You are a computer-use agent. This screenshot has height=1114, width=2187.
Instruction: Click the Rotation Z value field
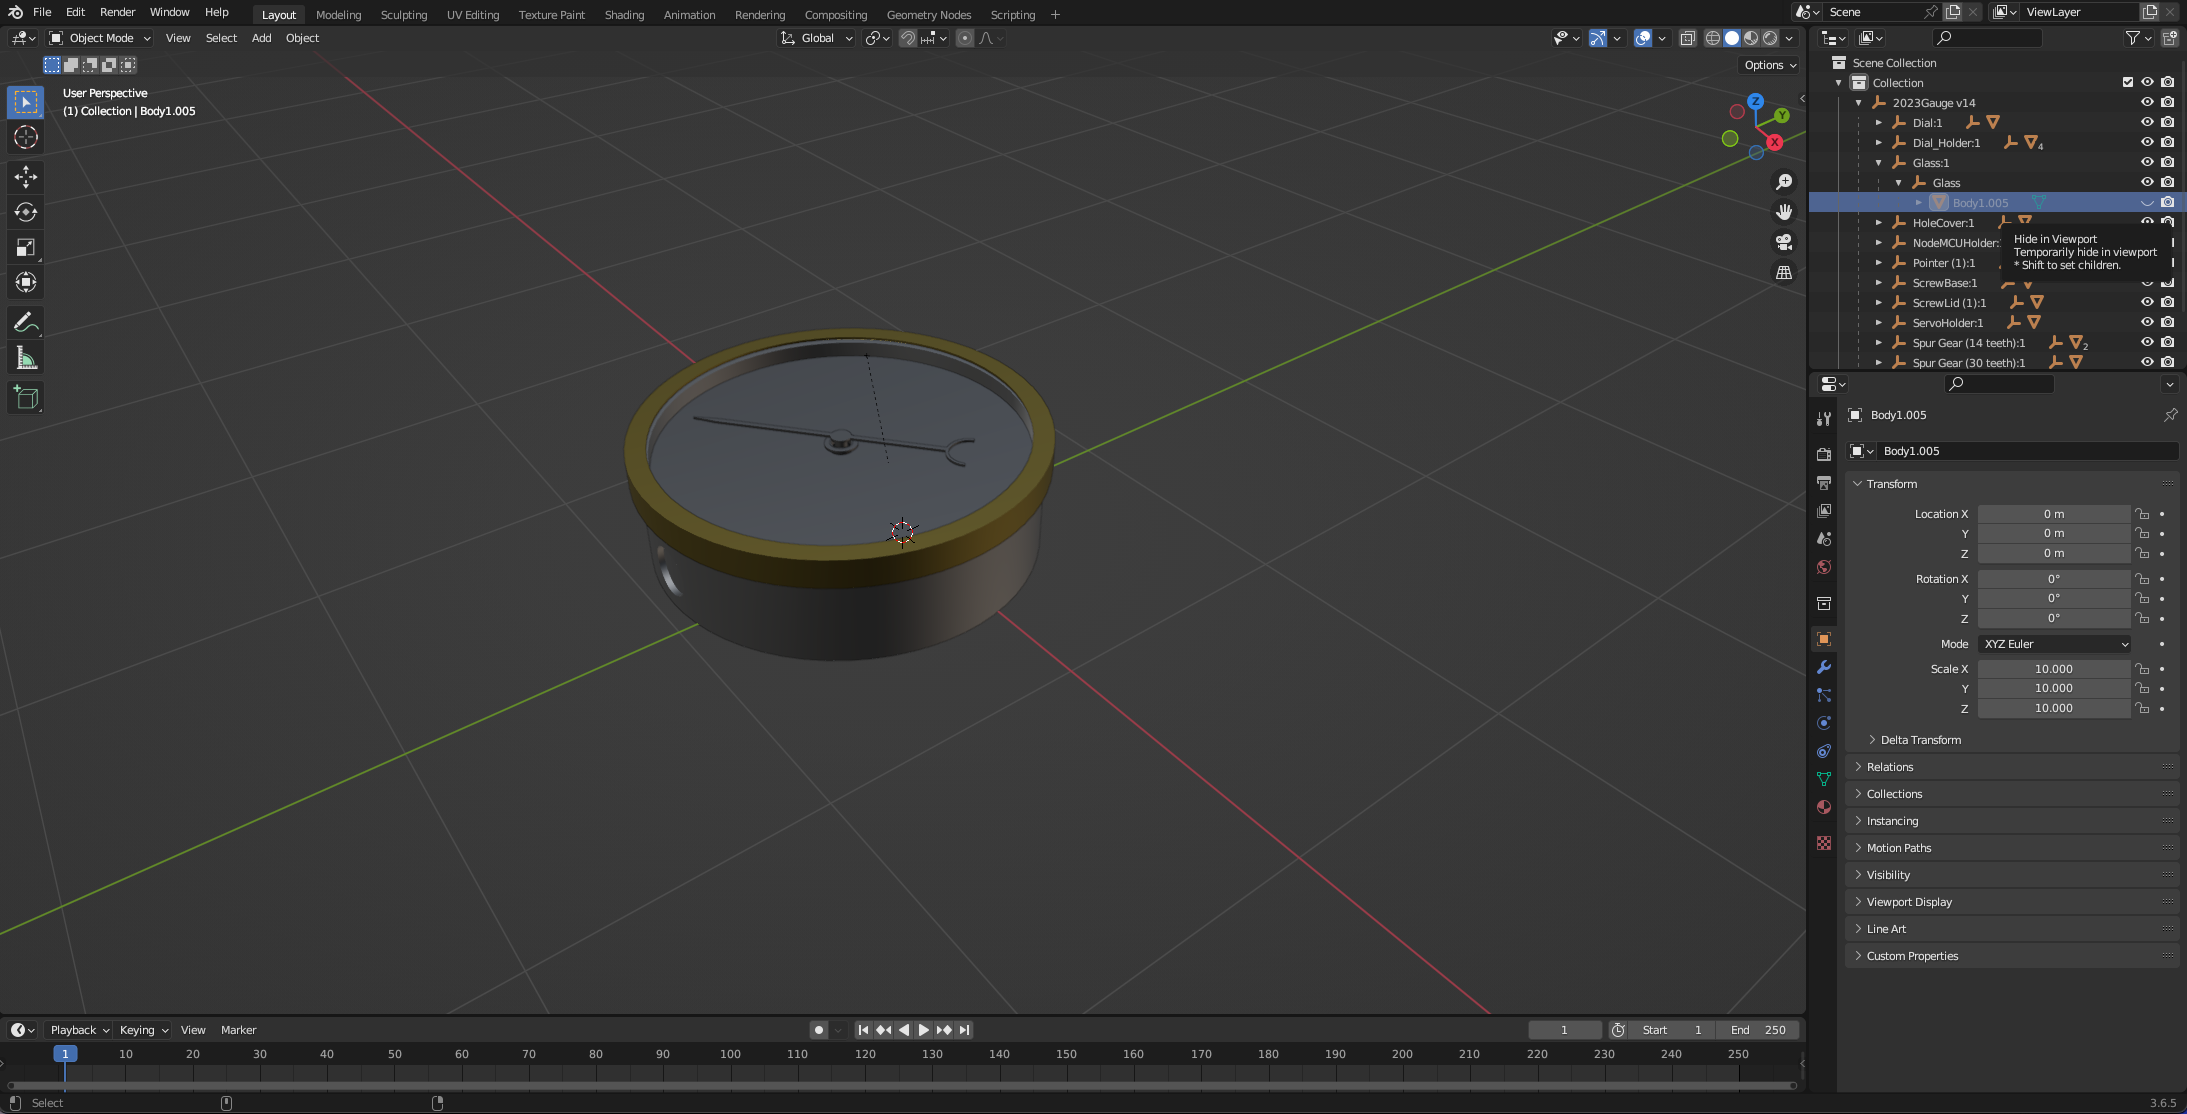click(x=2054, y=618)
